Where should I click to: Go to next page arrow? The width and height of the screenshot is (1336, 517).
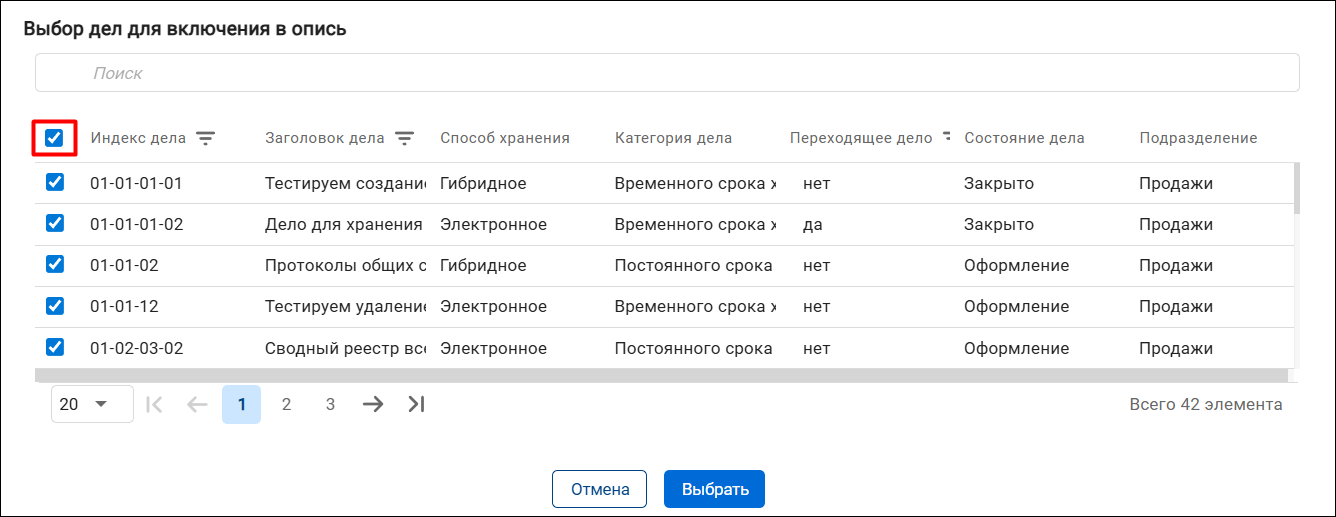(373, 404)
